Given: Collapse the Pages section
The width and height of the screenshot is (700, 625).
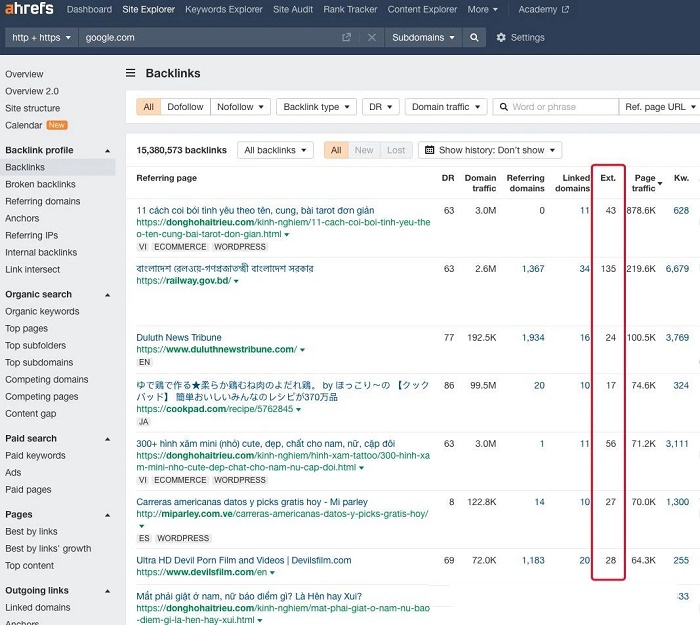Looking at the screenshot, I should [x=107, y=515].
